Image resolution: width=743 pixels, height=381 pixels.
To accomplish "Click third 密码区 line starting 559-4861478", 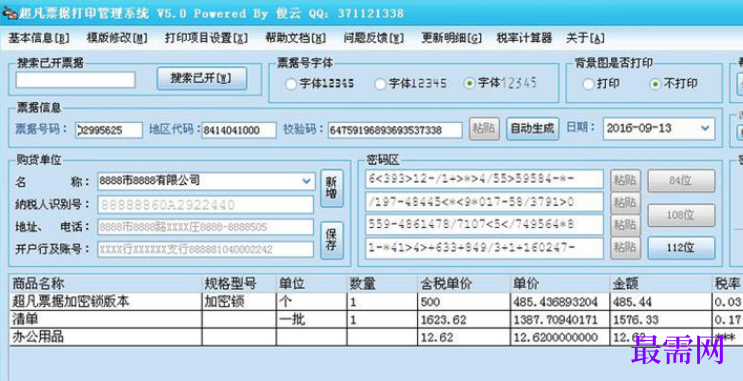I will click(x=484, y=225).
